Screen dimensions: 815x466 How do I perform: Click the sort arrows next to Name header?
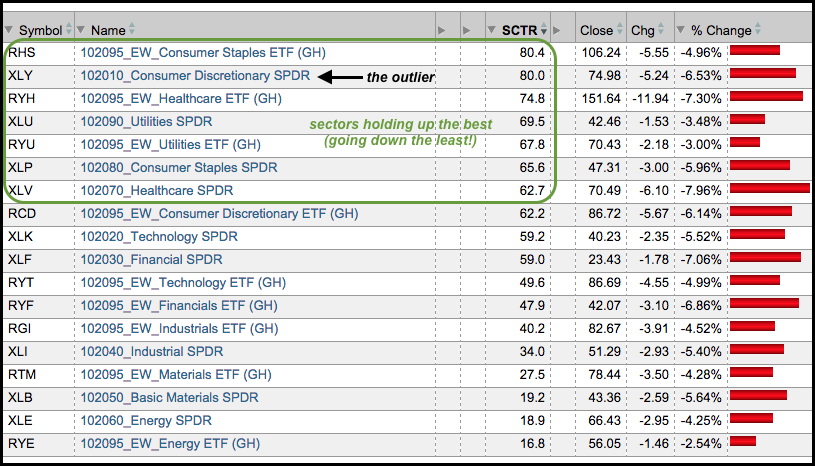tap(133, 30)
